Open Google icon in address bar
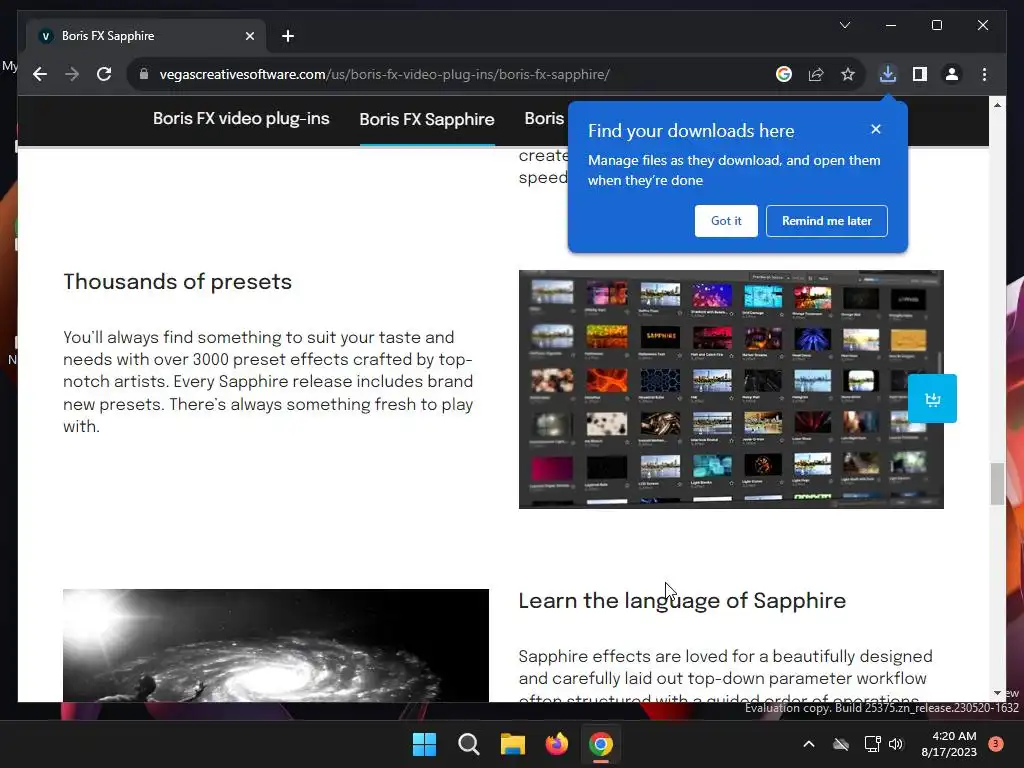Image resolution: width=1024 pixels, height=768 pixels. click(x=784, y=74)
